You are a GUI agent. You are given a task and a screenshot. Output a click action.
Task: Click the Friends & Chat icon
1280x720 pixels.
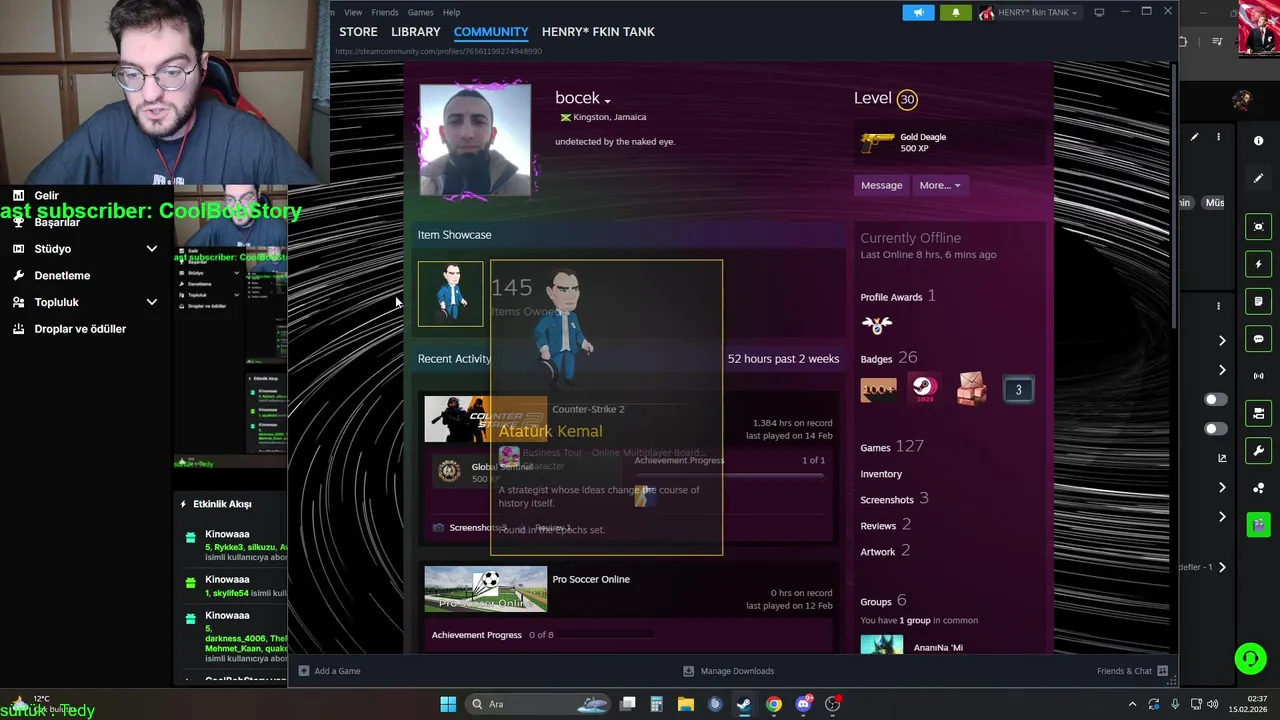[x=1162, y=671]
